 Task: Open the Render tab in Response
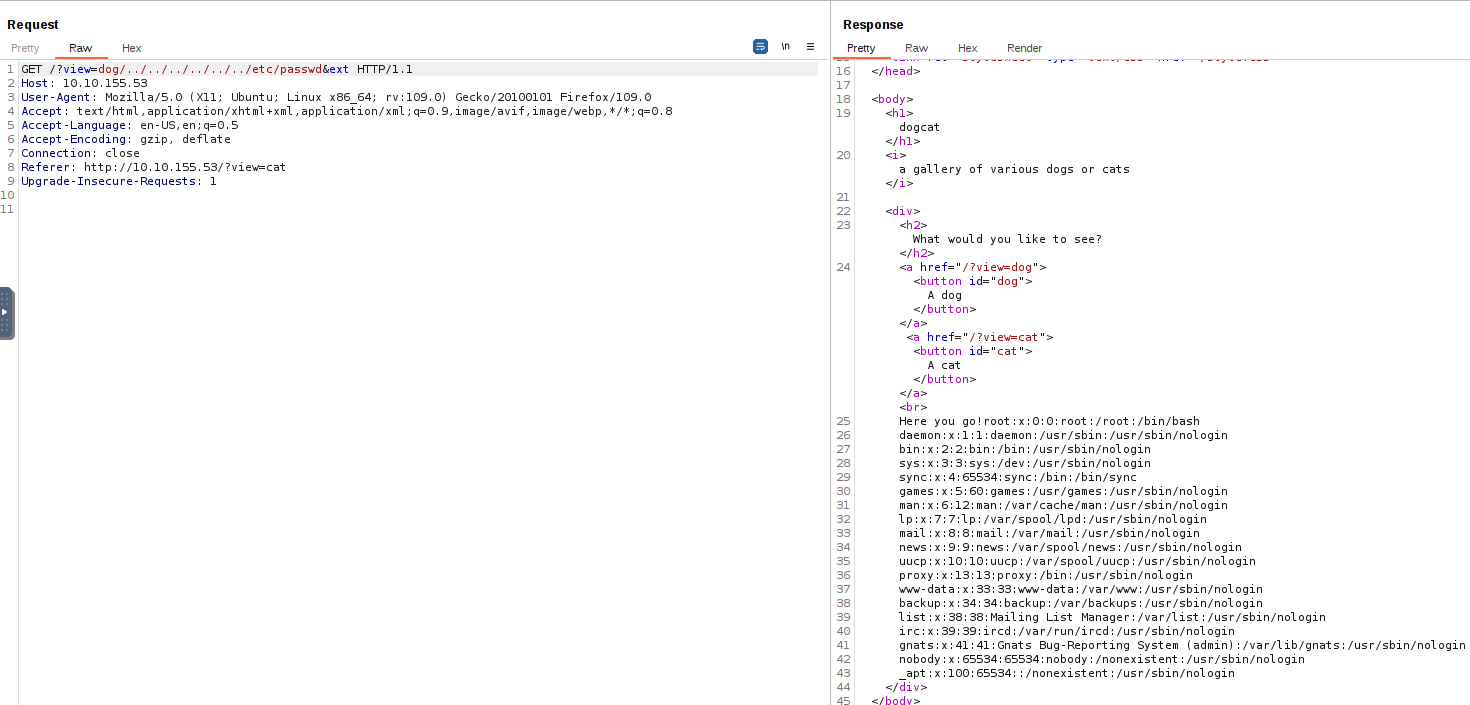coord(1024,48)
